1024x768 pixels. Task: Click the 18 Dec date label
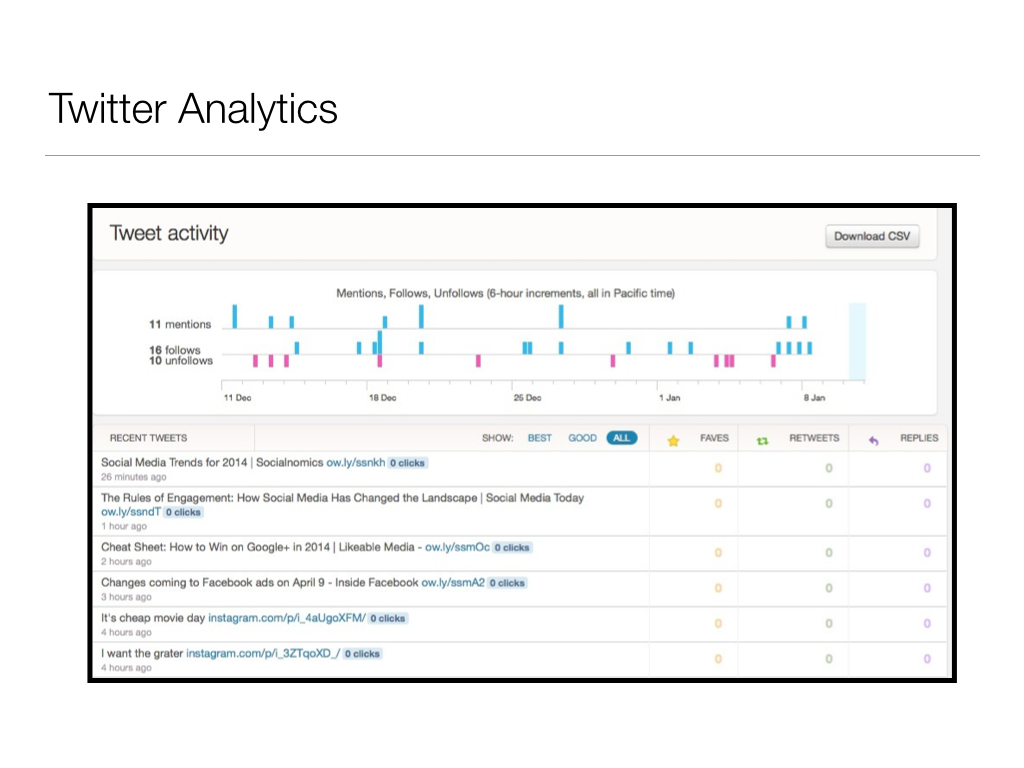point(382,398)
